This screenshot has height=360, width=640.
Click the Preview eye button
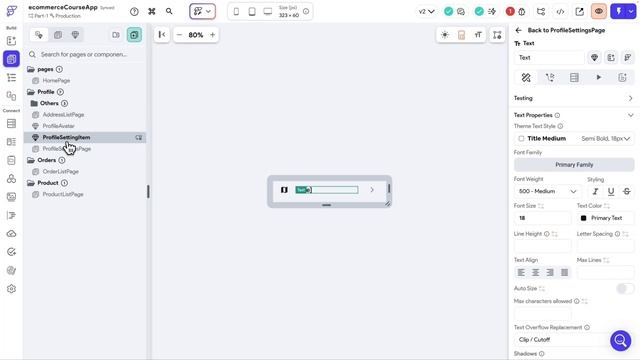point(599,11)
